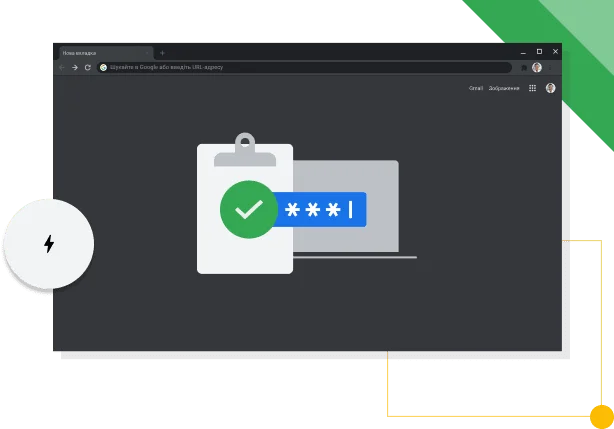Click the blue password asterisks field

[322, 210]
